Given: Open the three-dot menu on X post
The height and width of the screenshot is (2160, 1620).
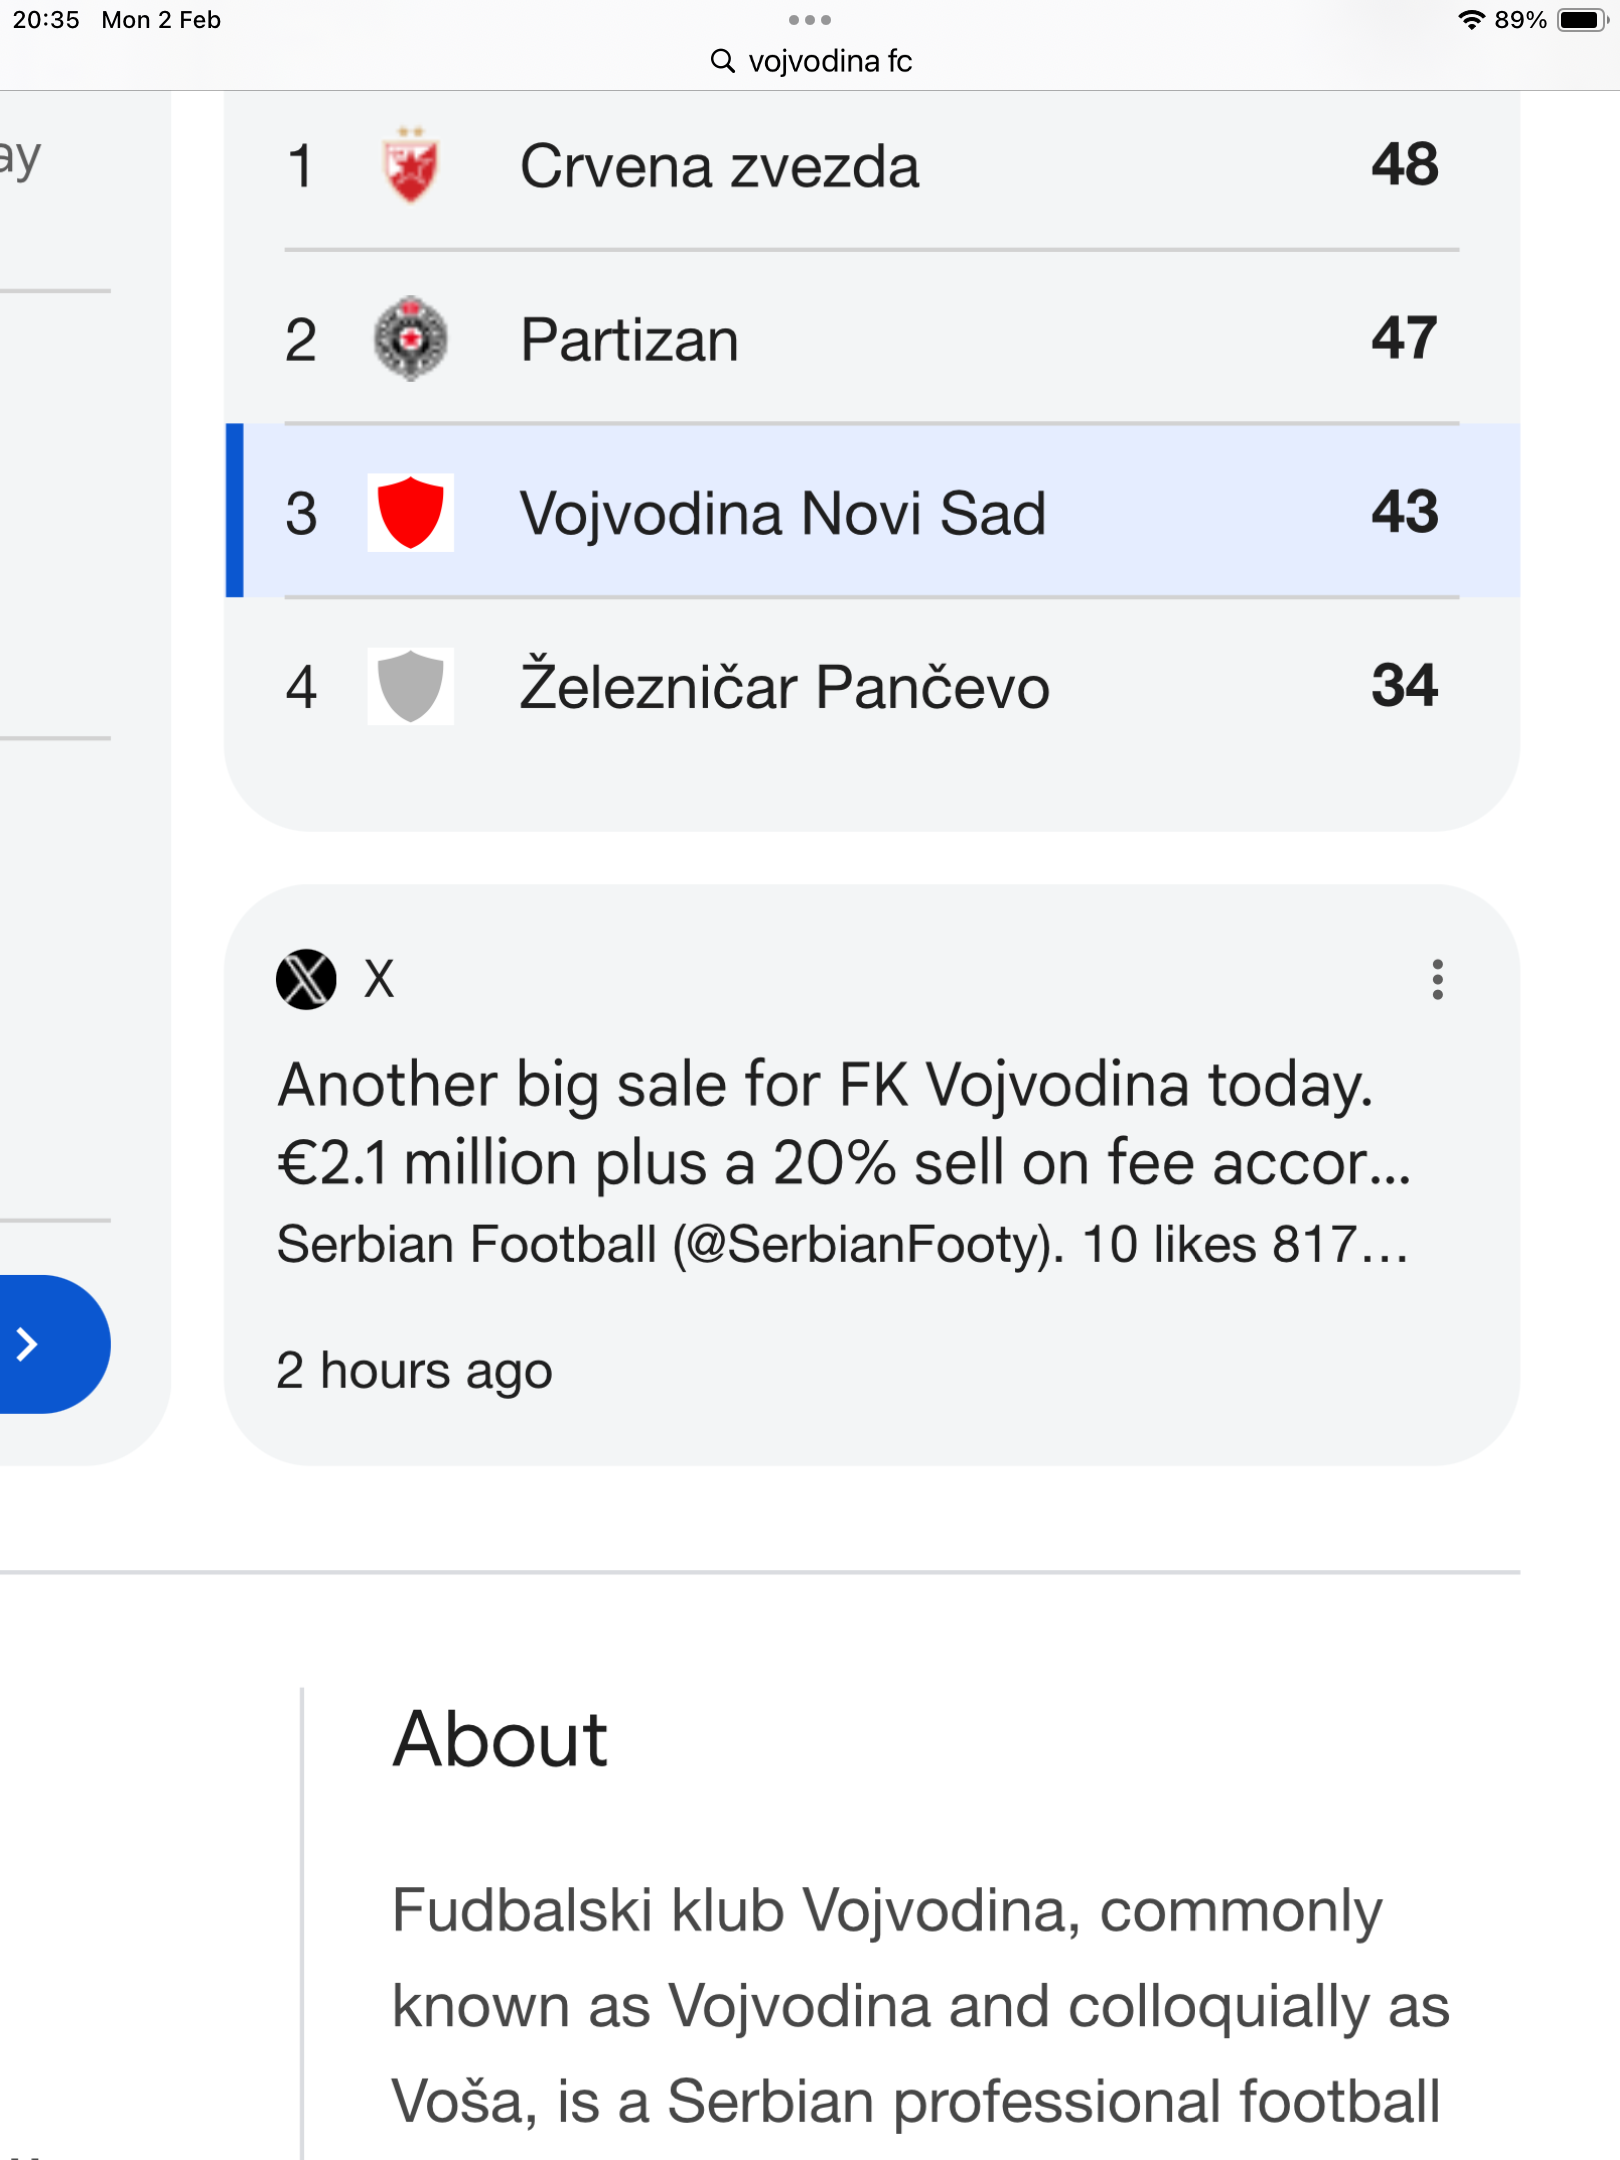Looking at the screenshot, I should [x=1437, y=979].
